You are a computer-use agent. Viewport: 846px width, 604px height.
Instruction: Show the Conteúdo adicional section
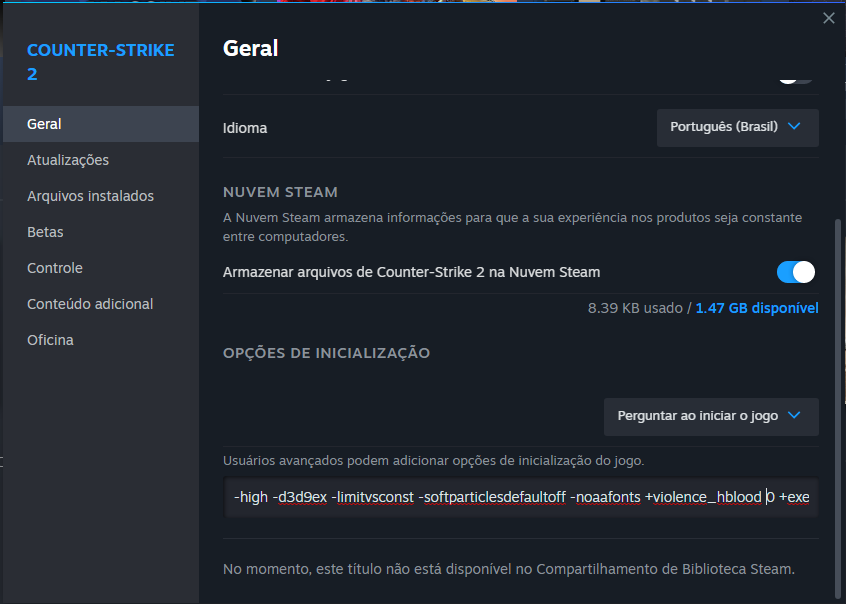coord(90,304)
